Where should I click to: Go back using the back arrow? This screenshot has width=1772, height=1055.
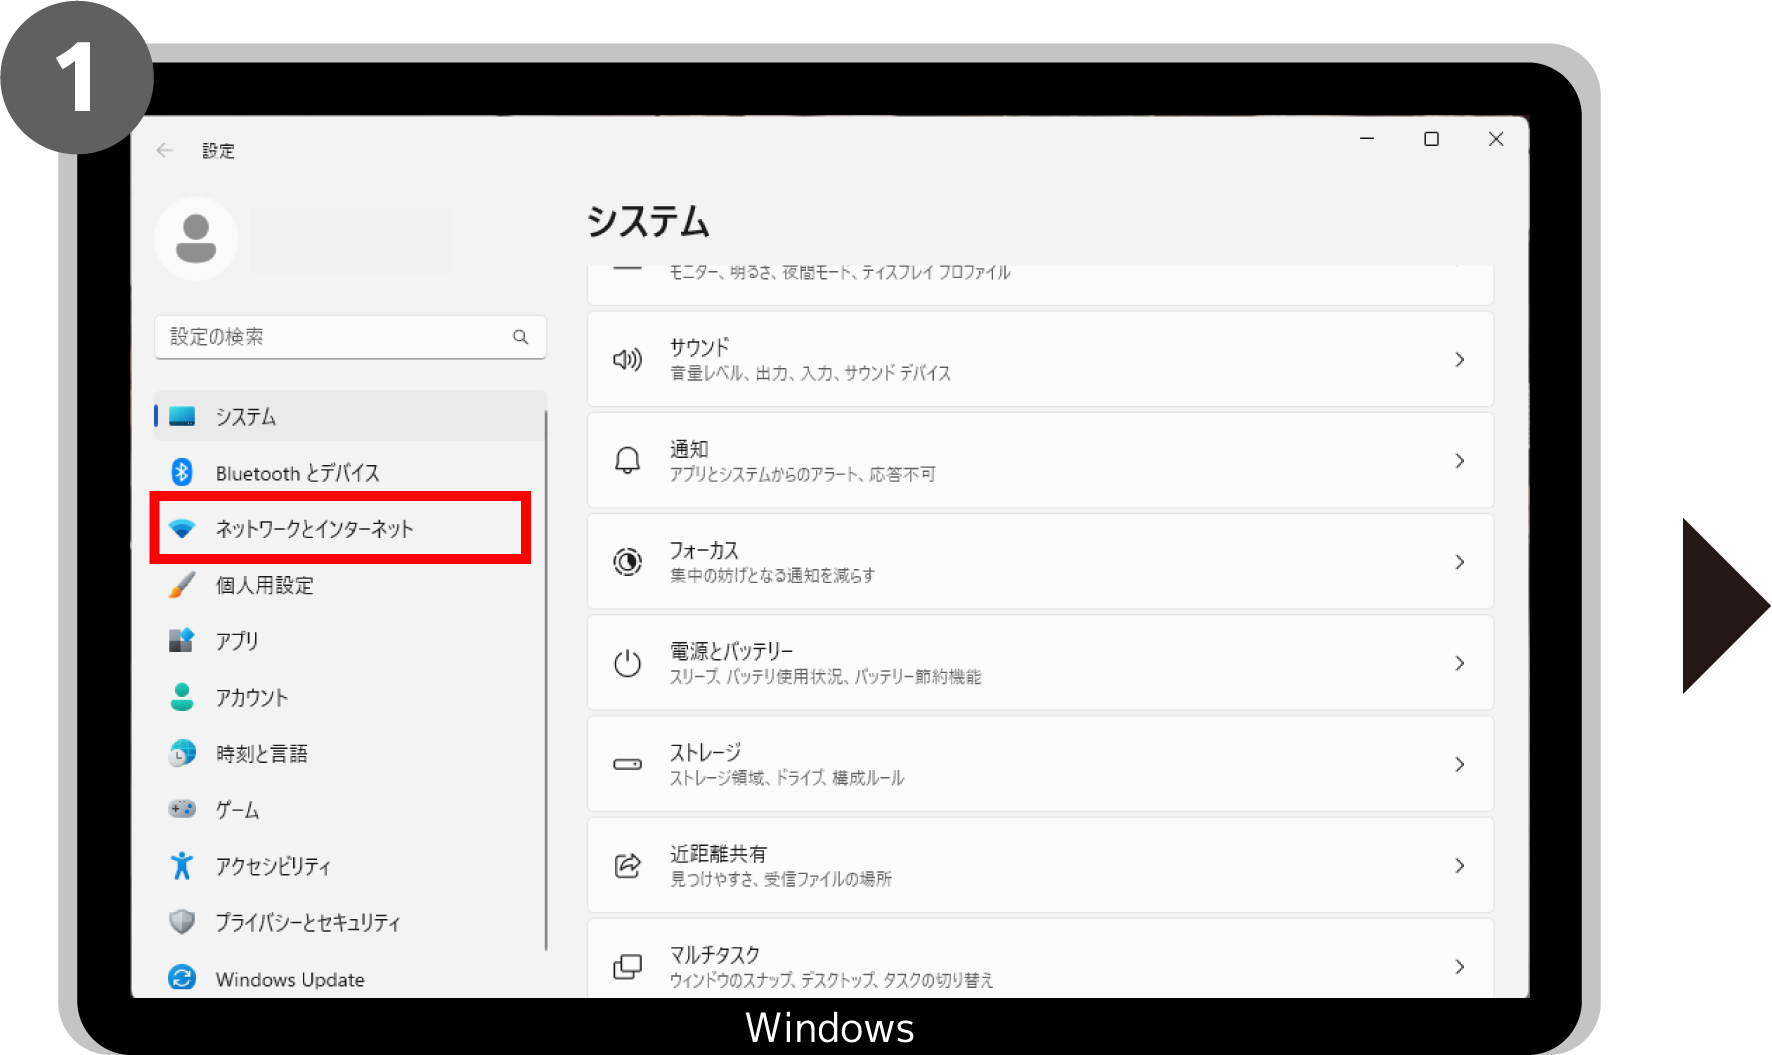(165, 151)
